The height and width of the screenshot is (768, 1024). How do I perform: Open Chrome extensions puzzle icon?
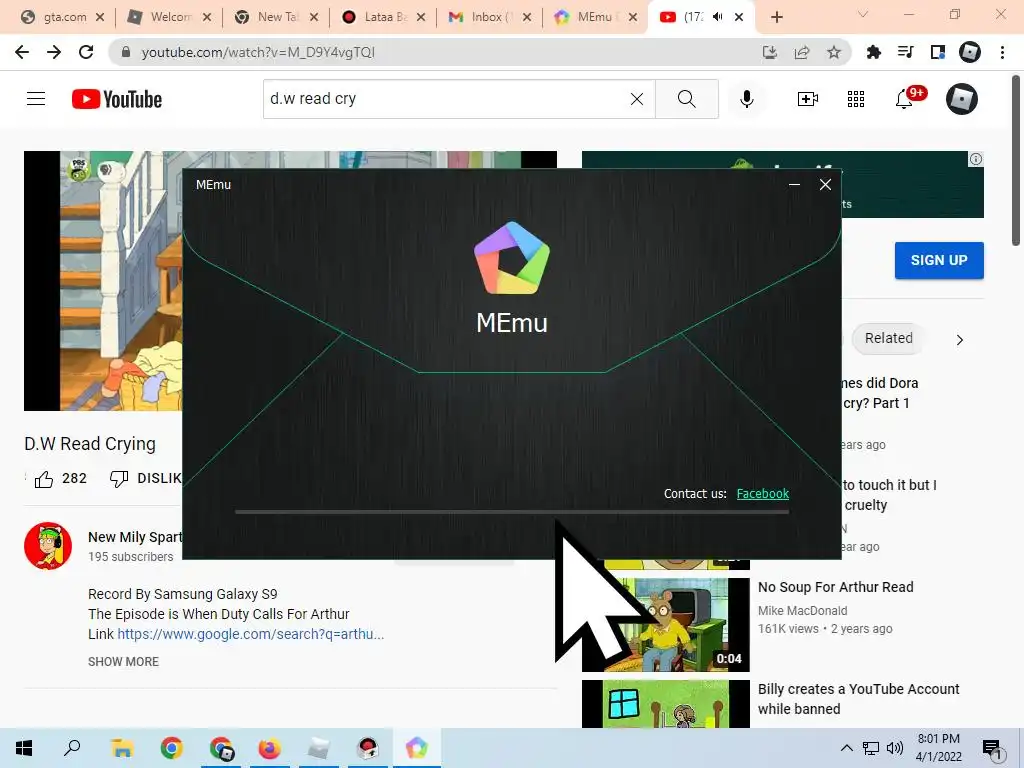(873, 52)
